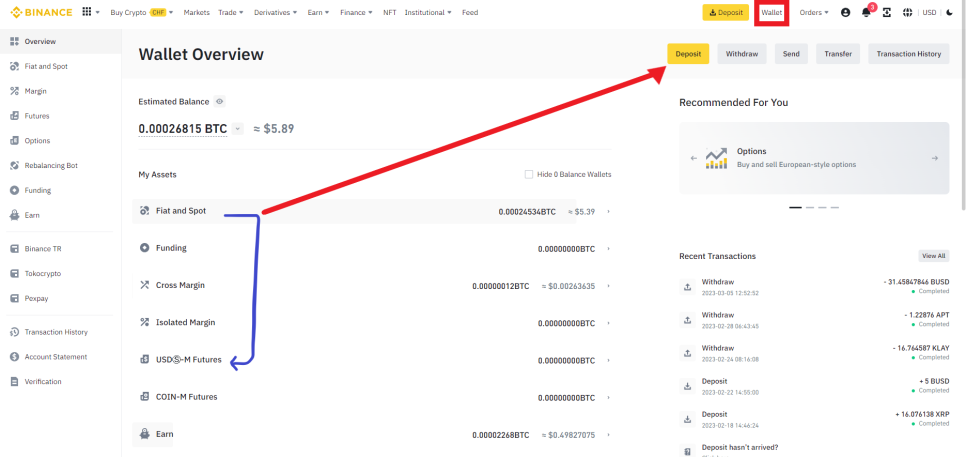Open the profile account icon
The width and height of the screenshot is (966, 457).
pyautogui.click(x=845, y=12)
